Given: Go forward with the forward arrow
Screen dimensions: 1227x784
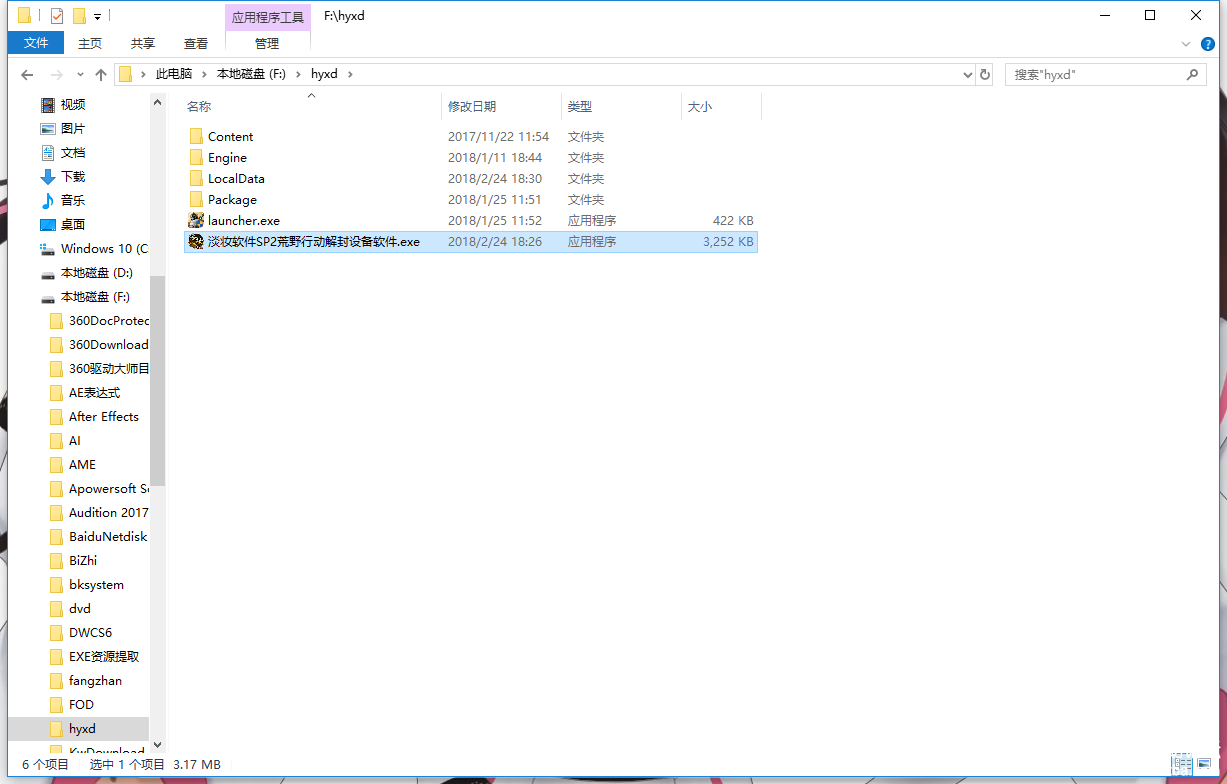Looking at the screenshot, I should (x=57, y=75).
